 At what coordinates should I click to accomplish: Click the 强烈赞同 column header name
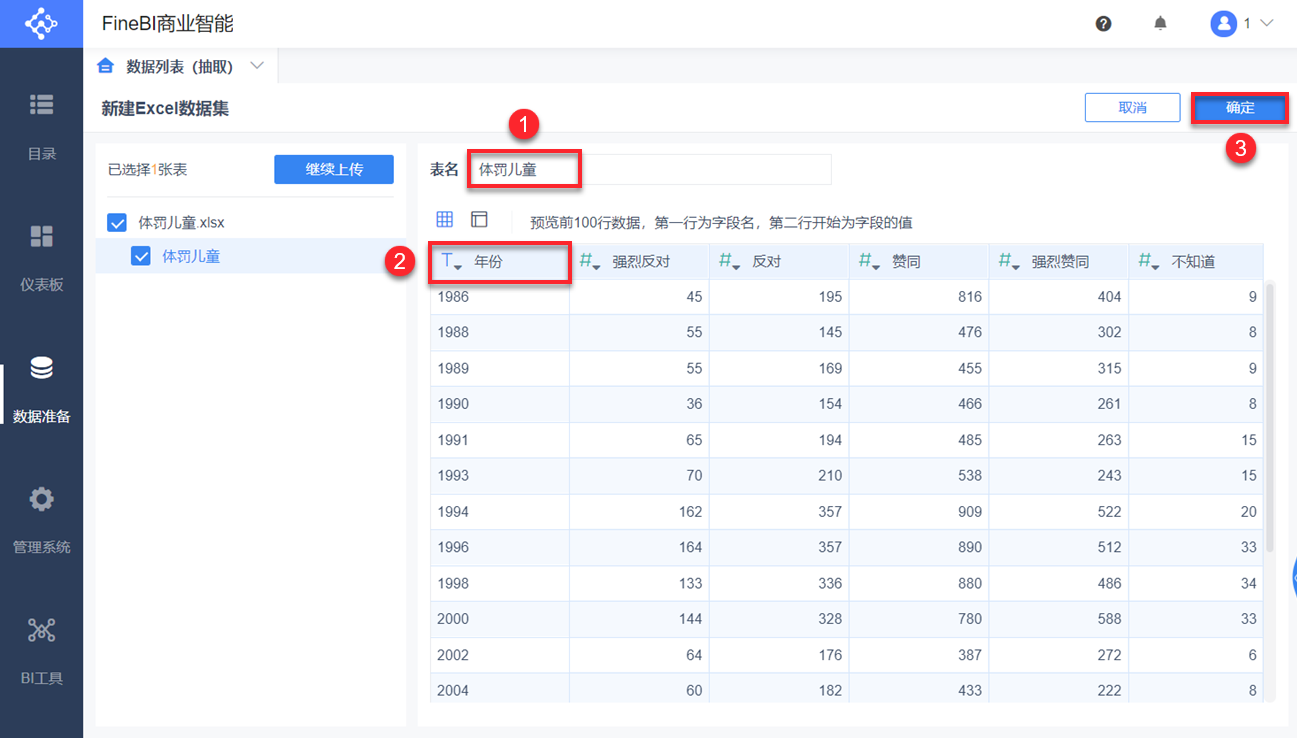click(x=1060, y=262)
